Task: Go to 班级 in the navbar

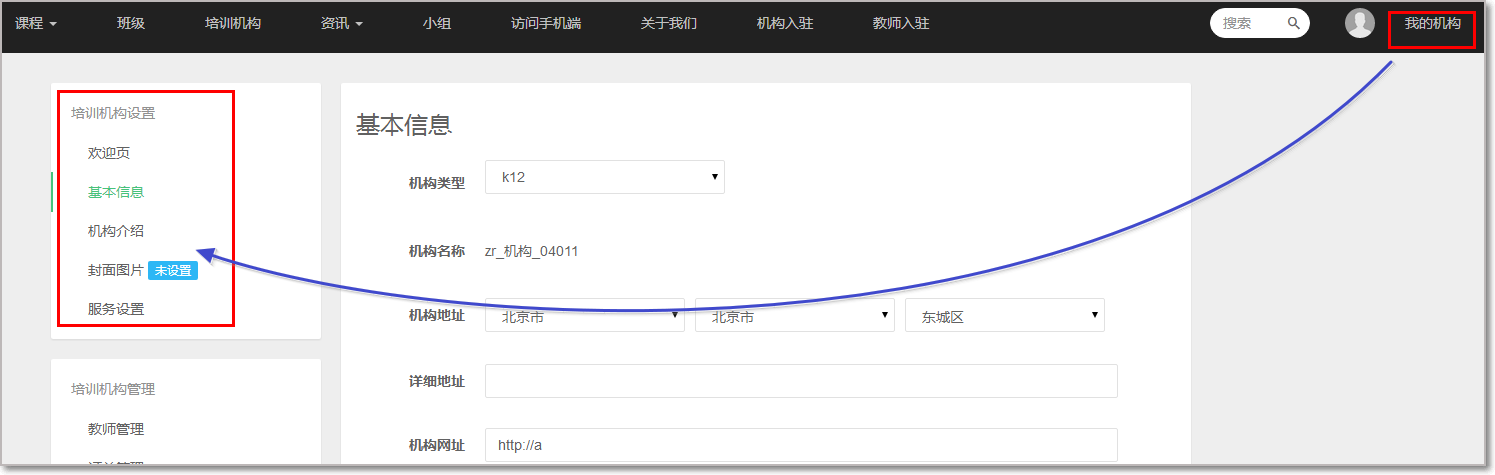Action: [131, 23]
